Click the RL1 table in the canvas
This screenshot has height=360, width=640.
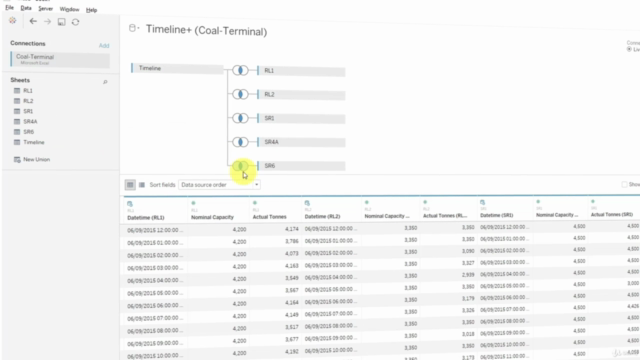tap(301, 71)
